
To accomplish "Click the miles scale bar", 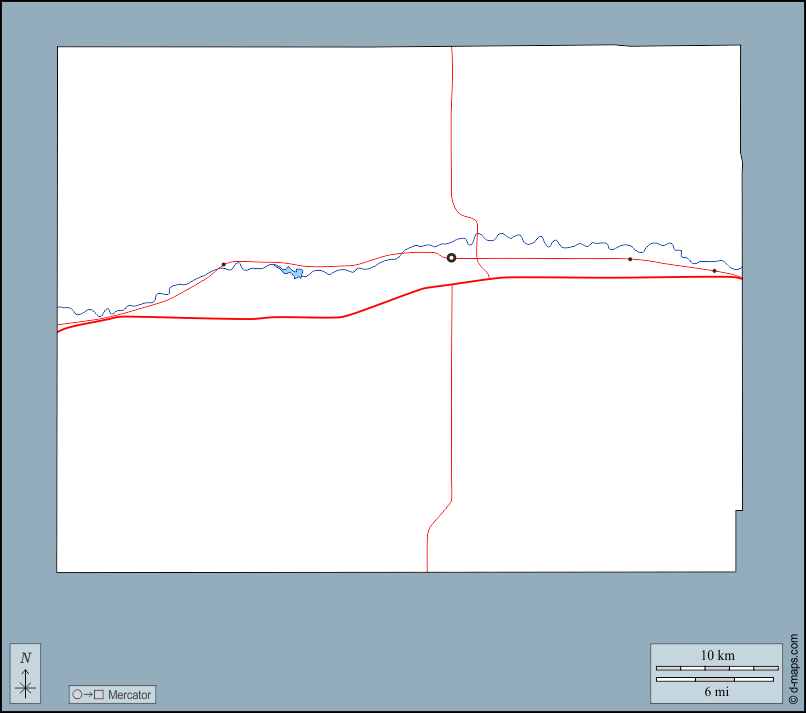I will point(716,680).
